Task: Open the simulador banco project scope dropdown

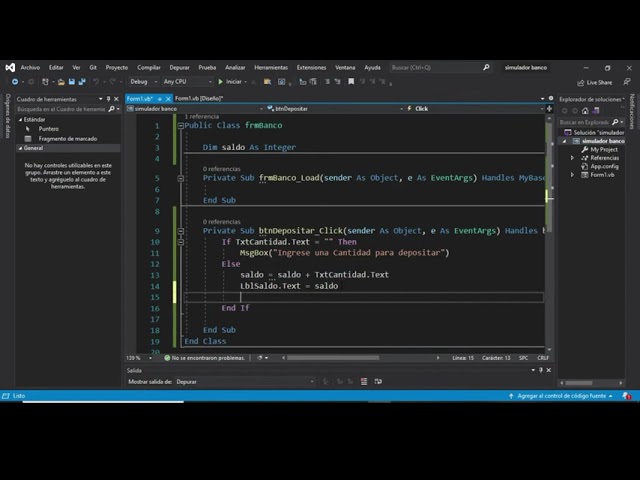Action: pyautogui.click(x=195, y=109)
